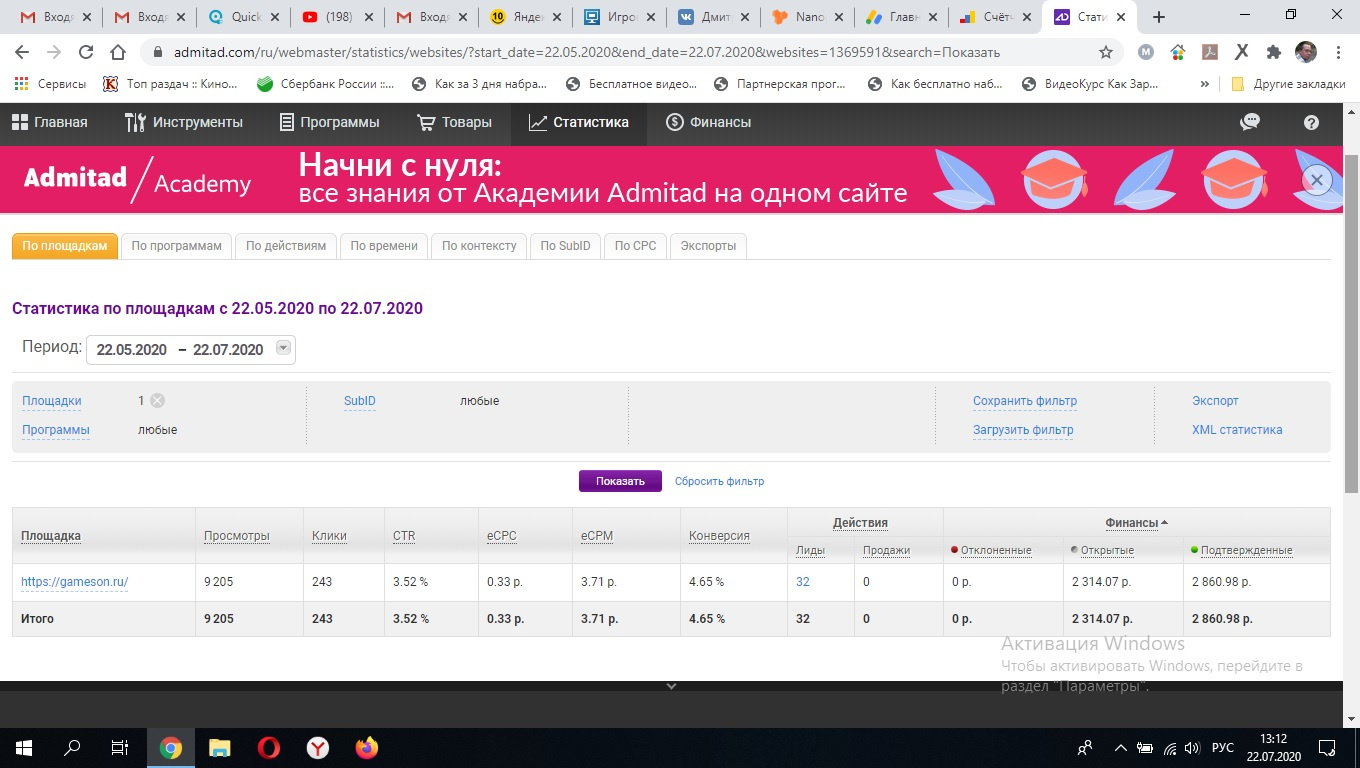
Task: Open the Инструменты menu
Action: coord(184,122)
